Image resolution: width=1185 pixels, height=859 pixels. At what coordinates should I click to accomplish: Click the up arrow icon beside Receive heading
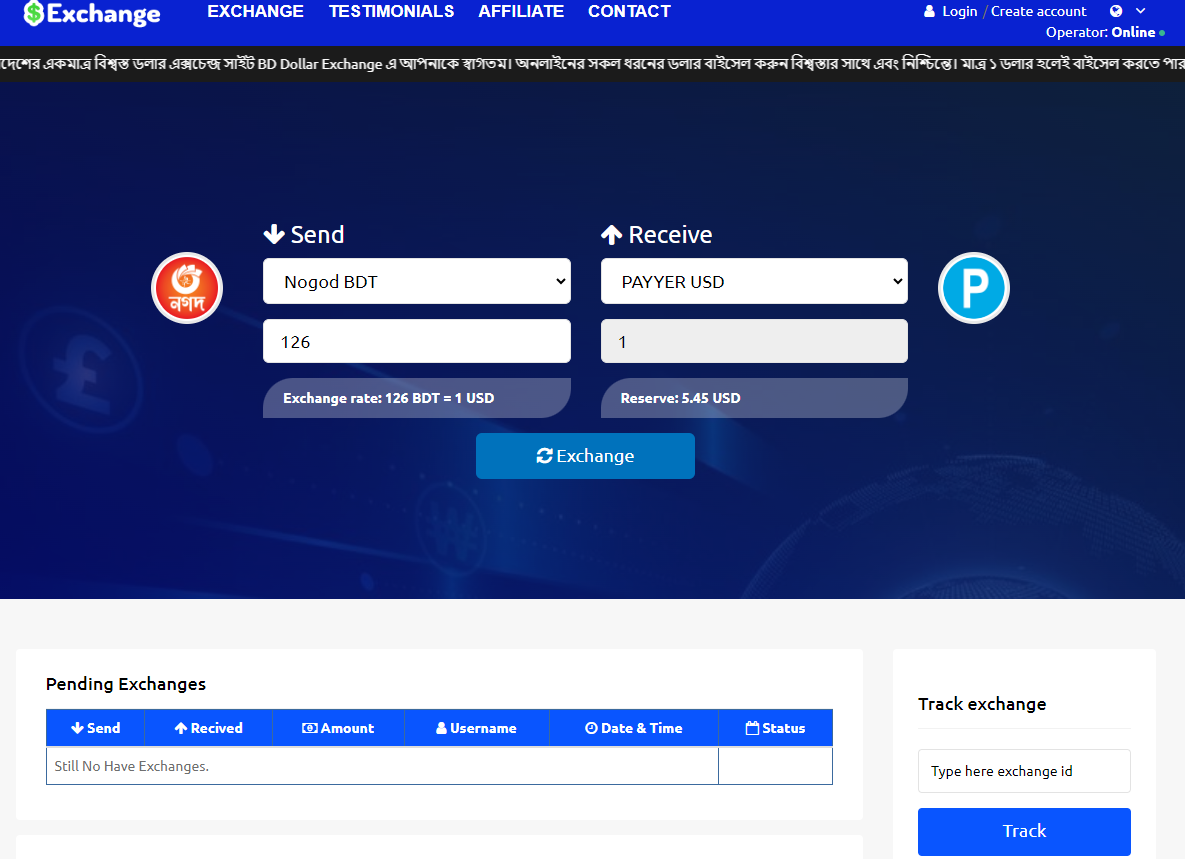pyautogui.click(x=611, y=235)
